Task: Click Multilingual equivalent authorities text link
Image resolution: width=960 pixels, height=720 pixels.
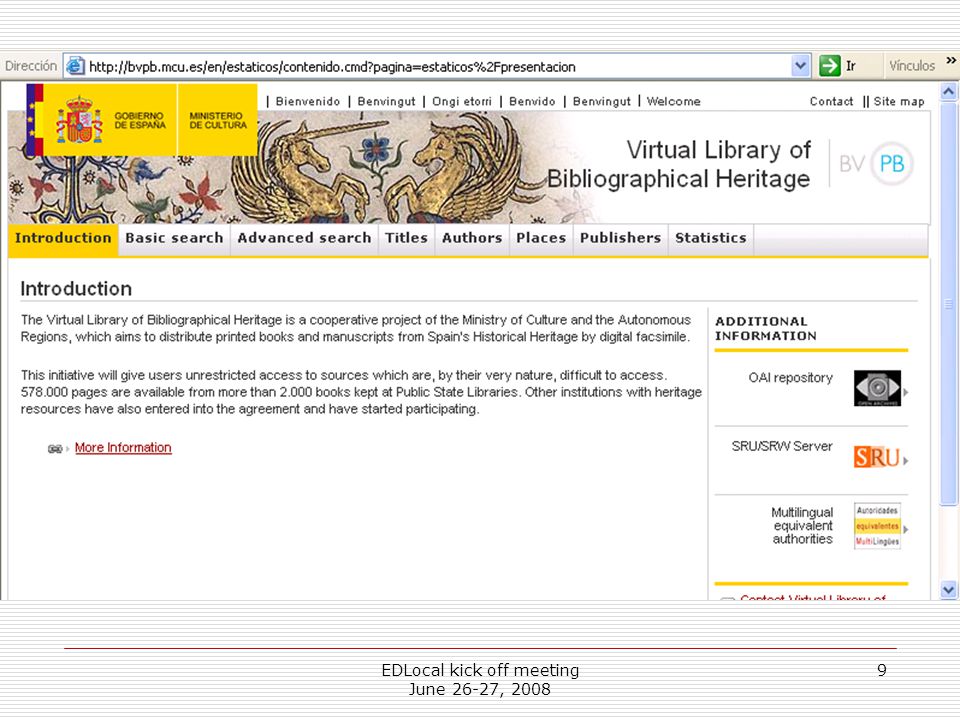Action: (x=802, y=526)
